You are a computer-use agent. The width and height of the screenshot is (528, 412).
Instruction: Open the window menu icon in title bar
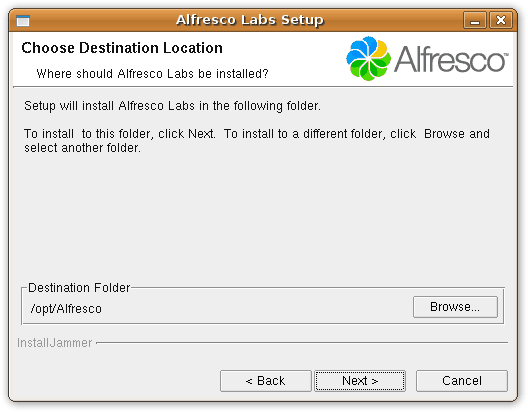click(23, 21)
